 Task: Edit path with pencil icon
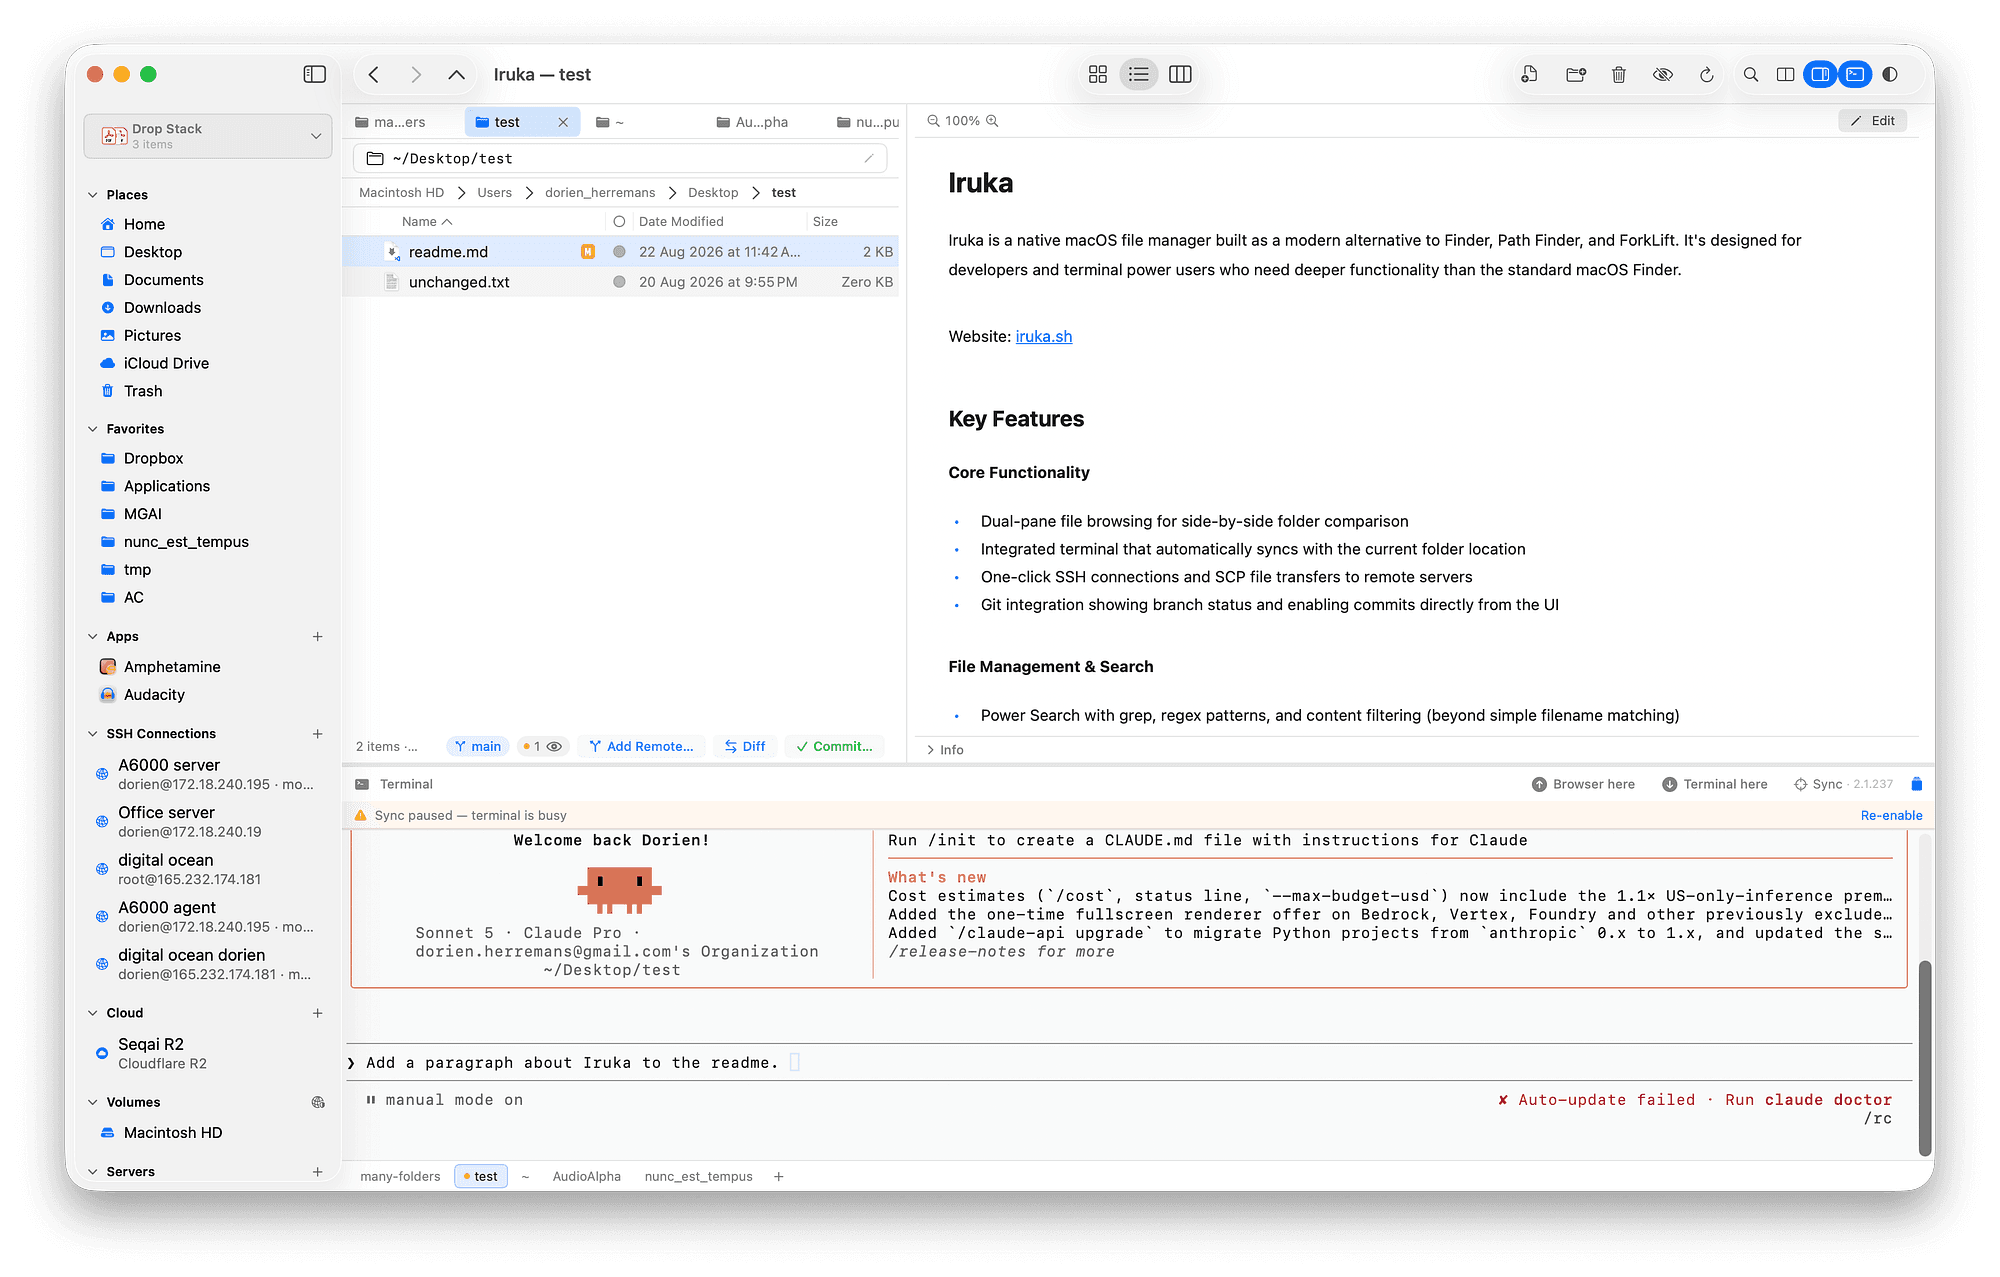[869, 159]
